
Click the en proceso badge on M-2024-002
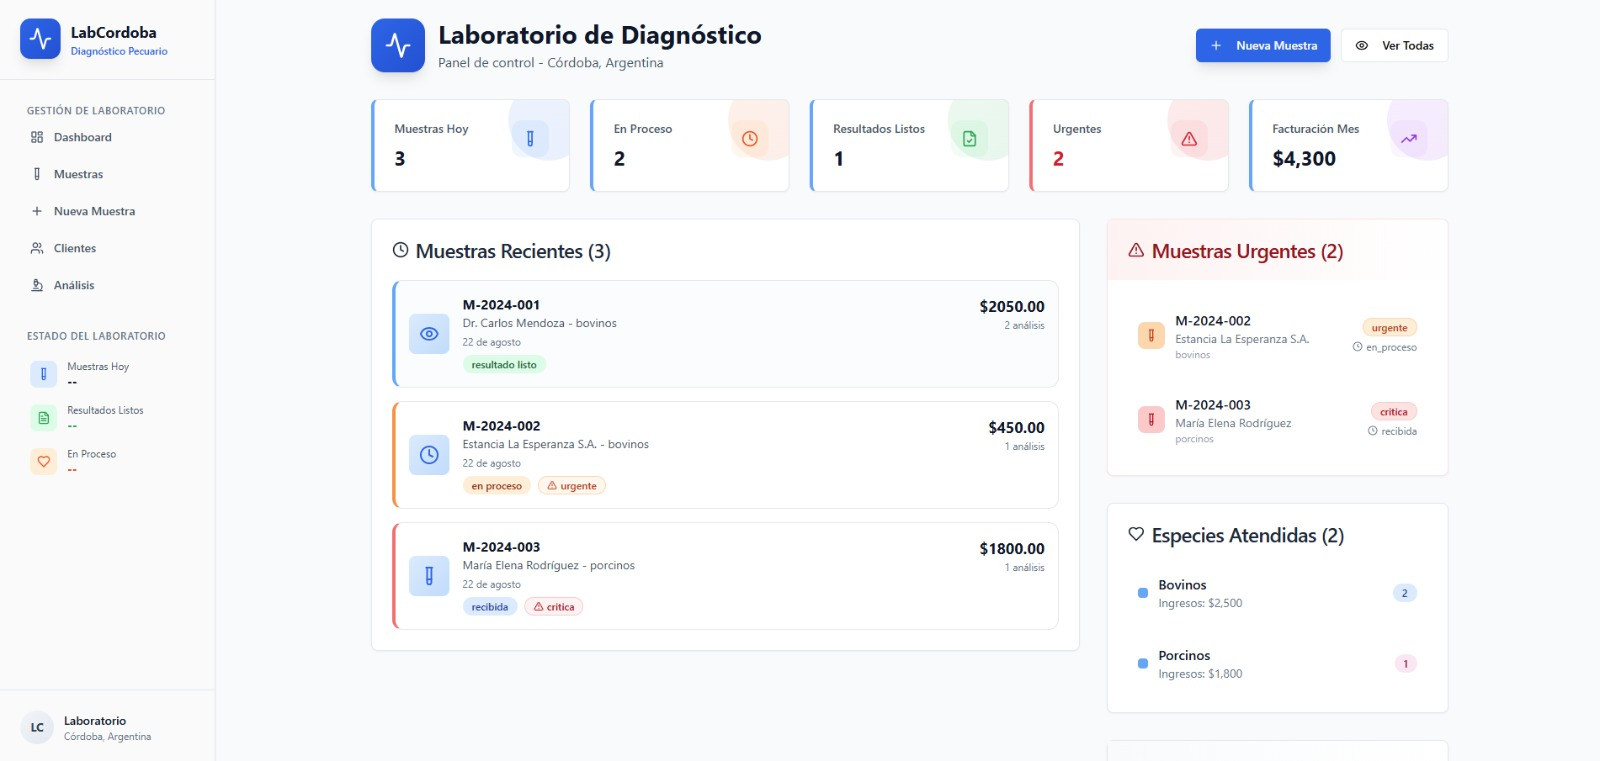click(497, 486)
